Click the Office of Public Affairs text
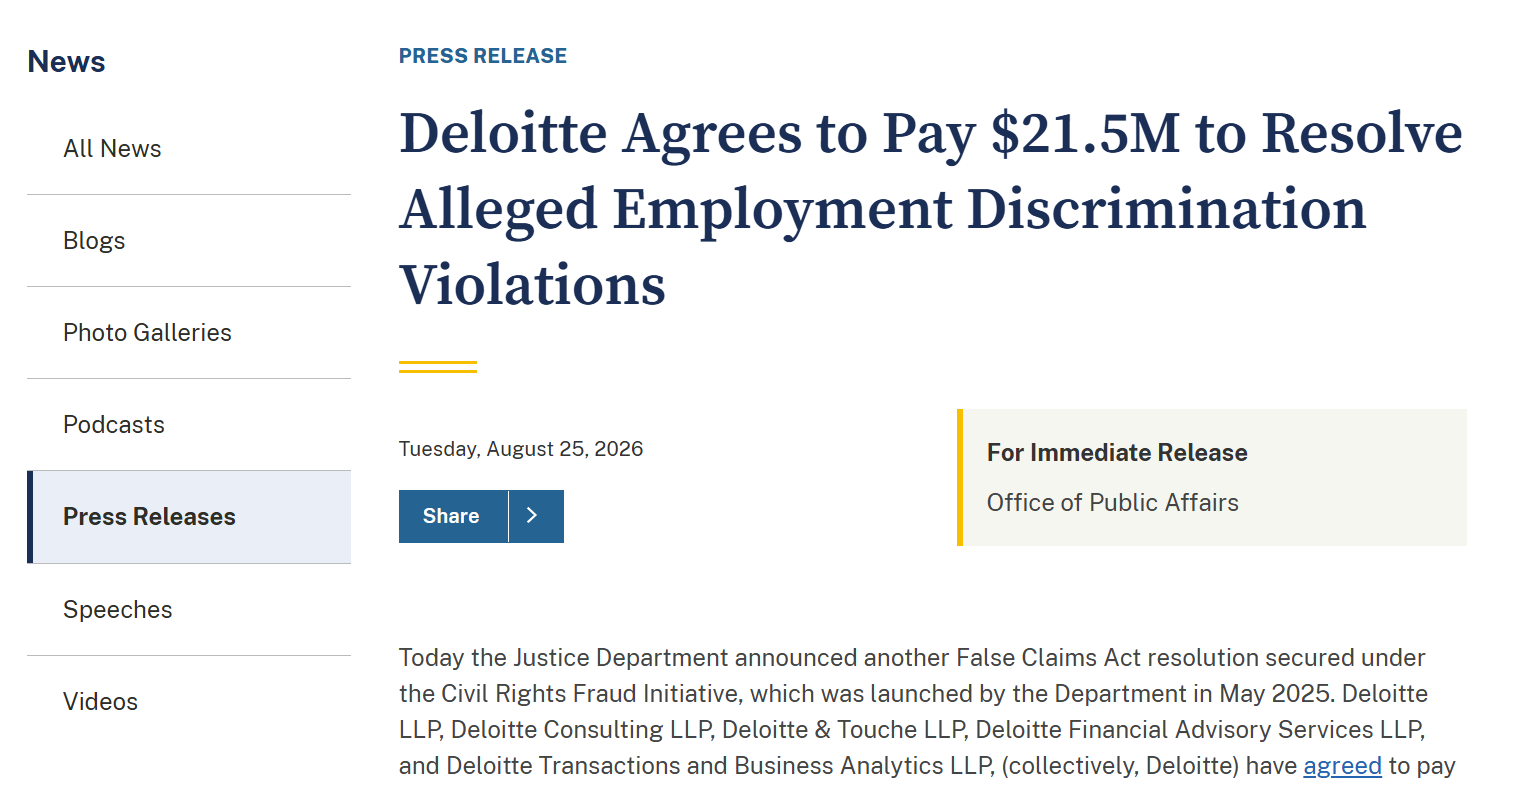Screen dimensions: 1527x790 click(x=1113, y=503)
